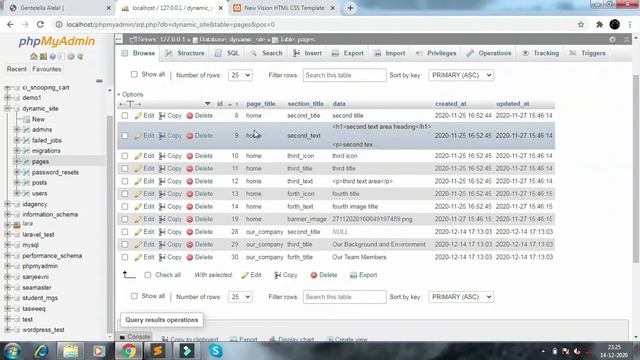Select checkbox for row id 12
The height and width of the screenshot is (360, 640).
click(x=125, y=181)
